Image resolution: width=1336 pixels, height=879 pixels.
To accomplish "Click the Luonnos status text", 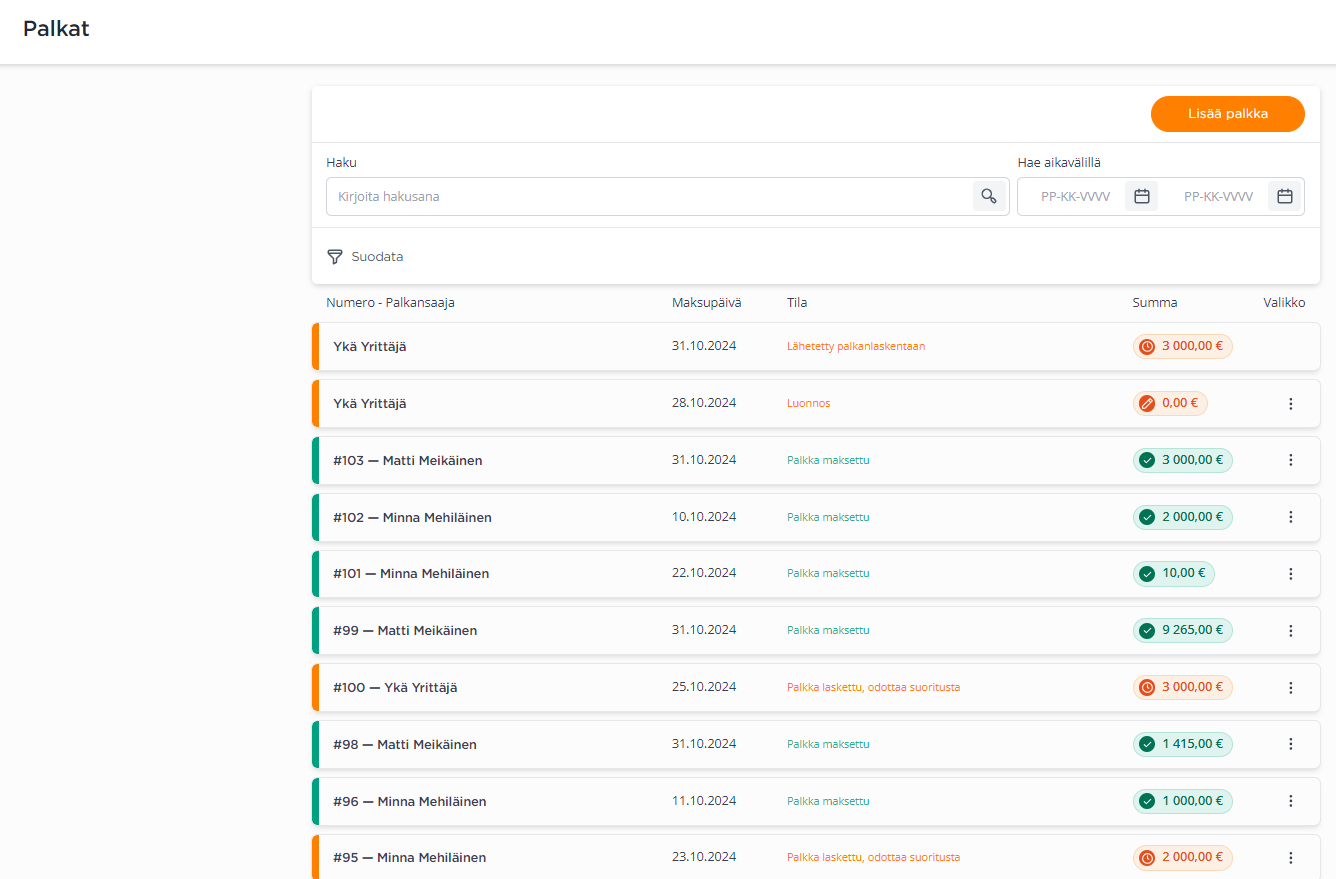I will coord(808,403).
